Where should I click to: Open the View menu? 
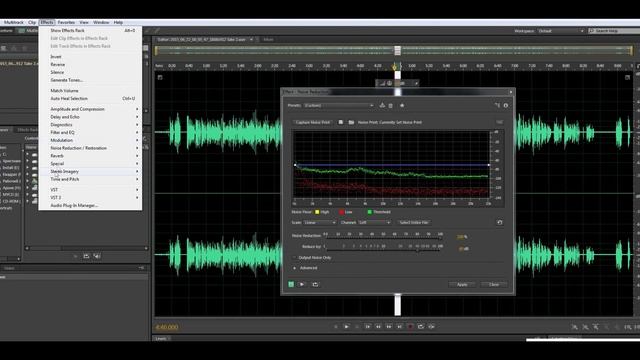click(84, 22)
